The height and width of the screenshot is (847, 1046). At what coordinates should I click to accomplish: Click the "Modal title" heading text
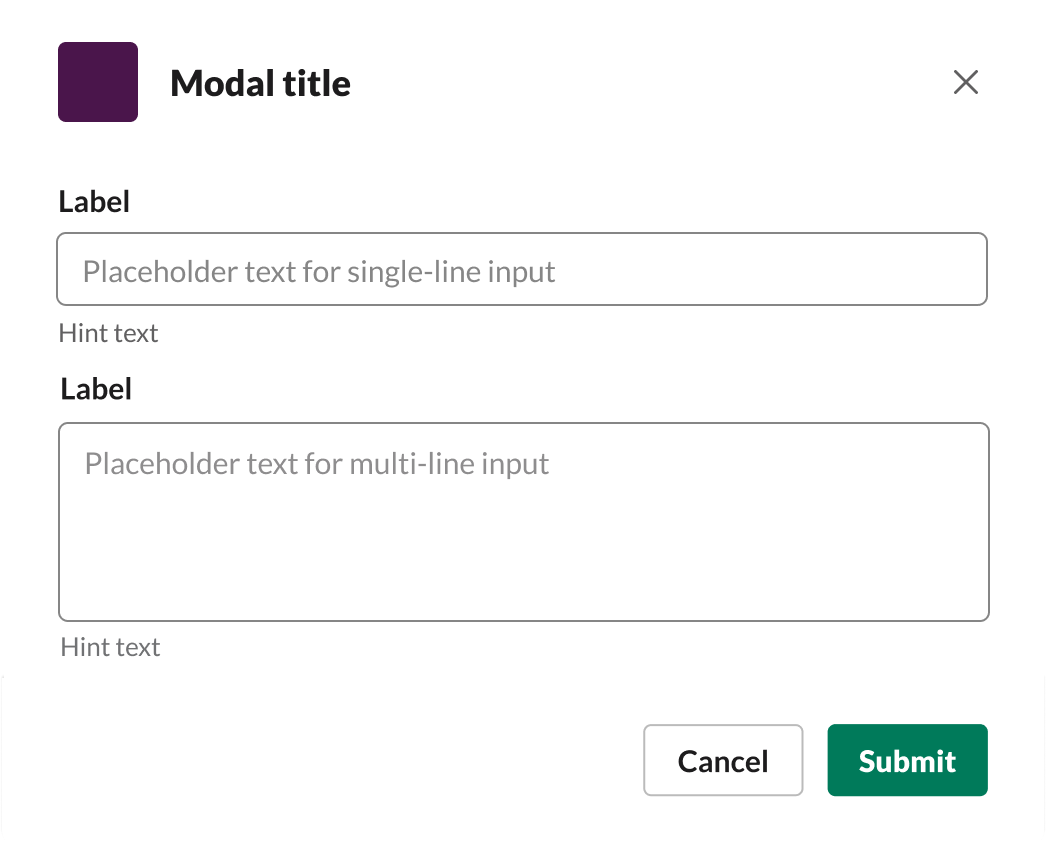tap(260, 83)
